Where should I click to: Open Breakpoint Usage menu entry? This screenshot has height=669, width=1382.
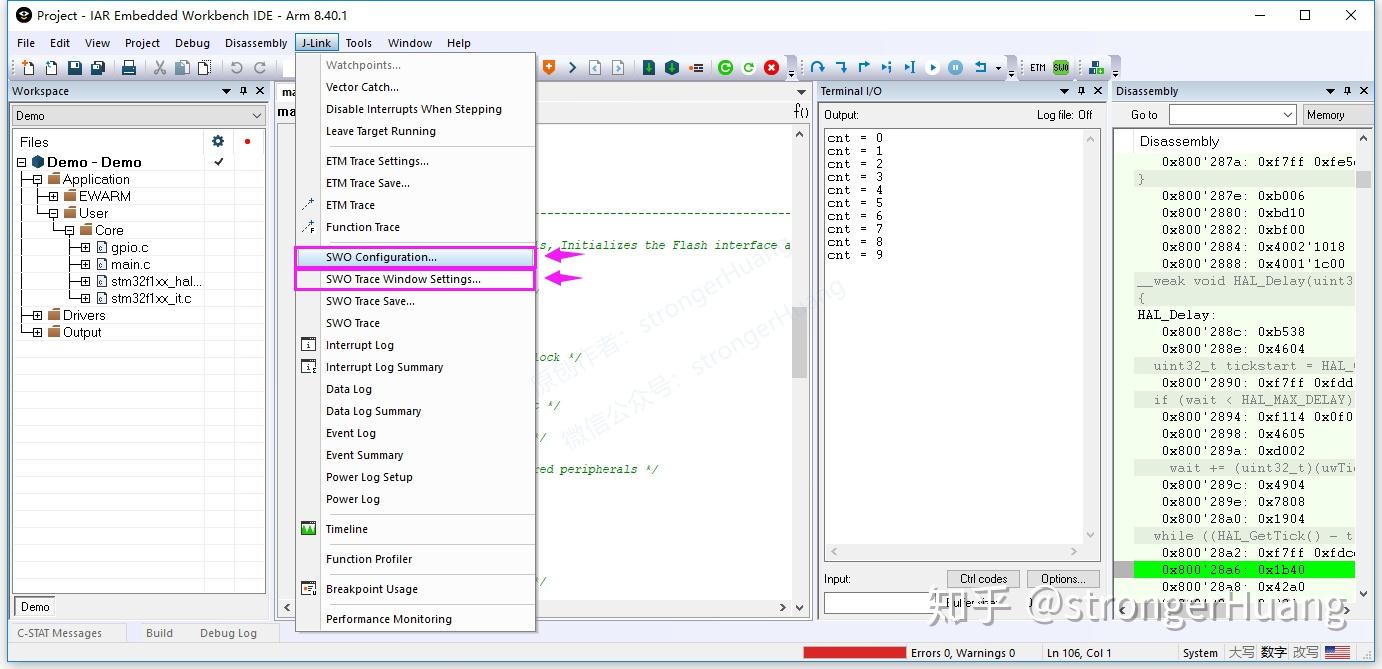[414, 589]
